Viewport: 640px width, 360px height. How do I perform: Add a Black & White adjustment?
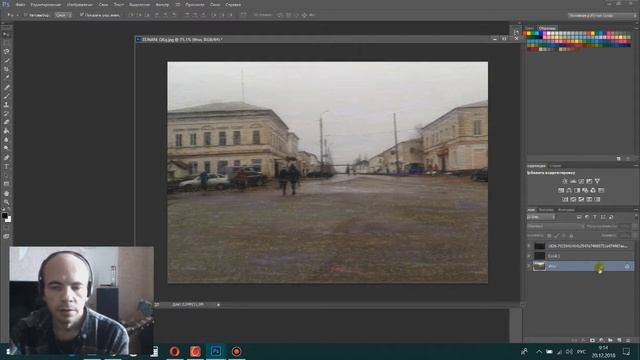[x=577, y=190]
